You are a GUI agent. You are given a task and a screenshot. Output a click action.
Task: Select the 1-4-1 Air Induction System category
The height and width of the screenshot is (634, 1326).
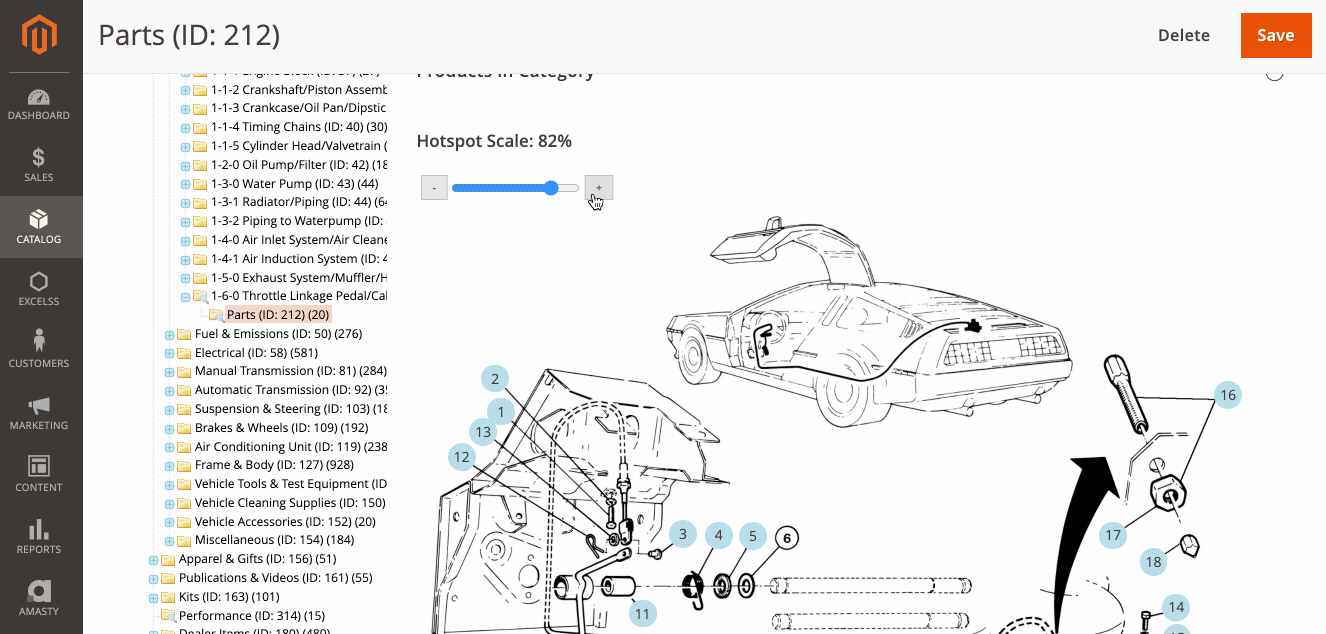(299, 259)
